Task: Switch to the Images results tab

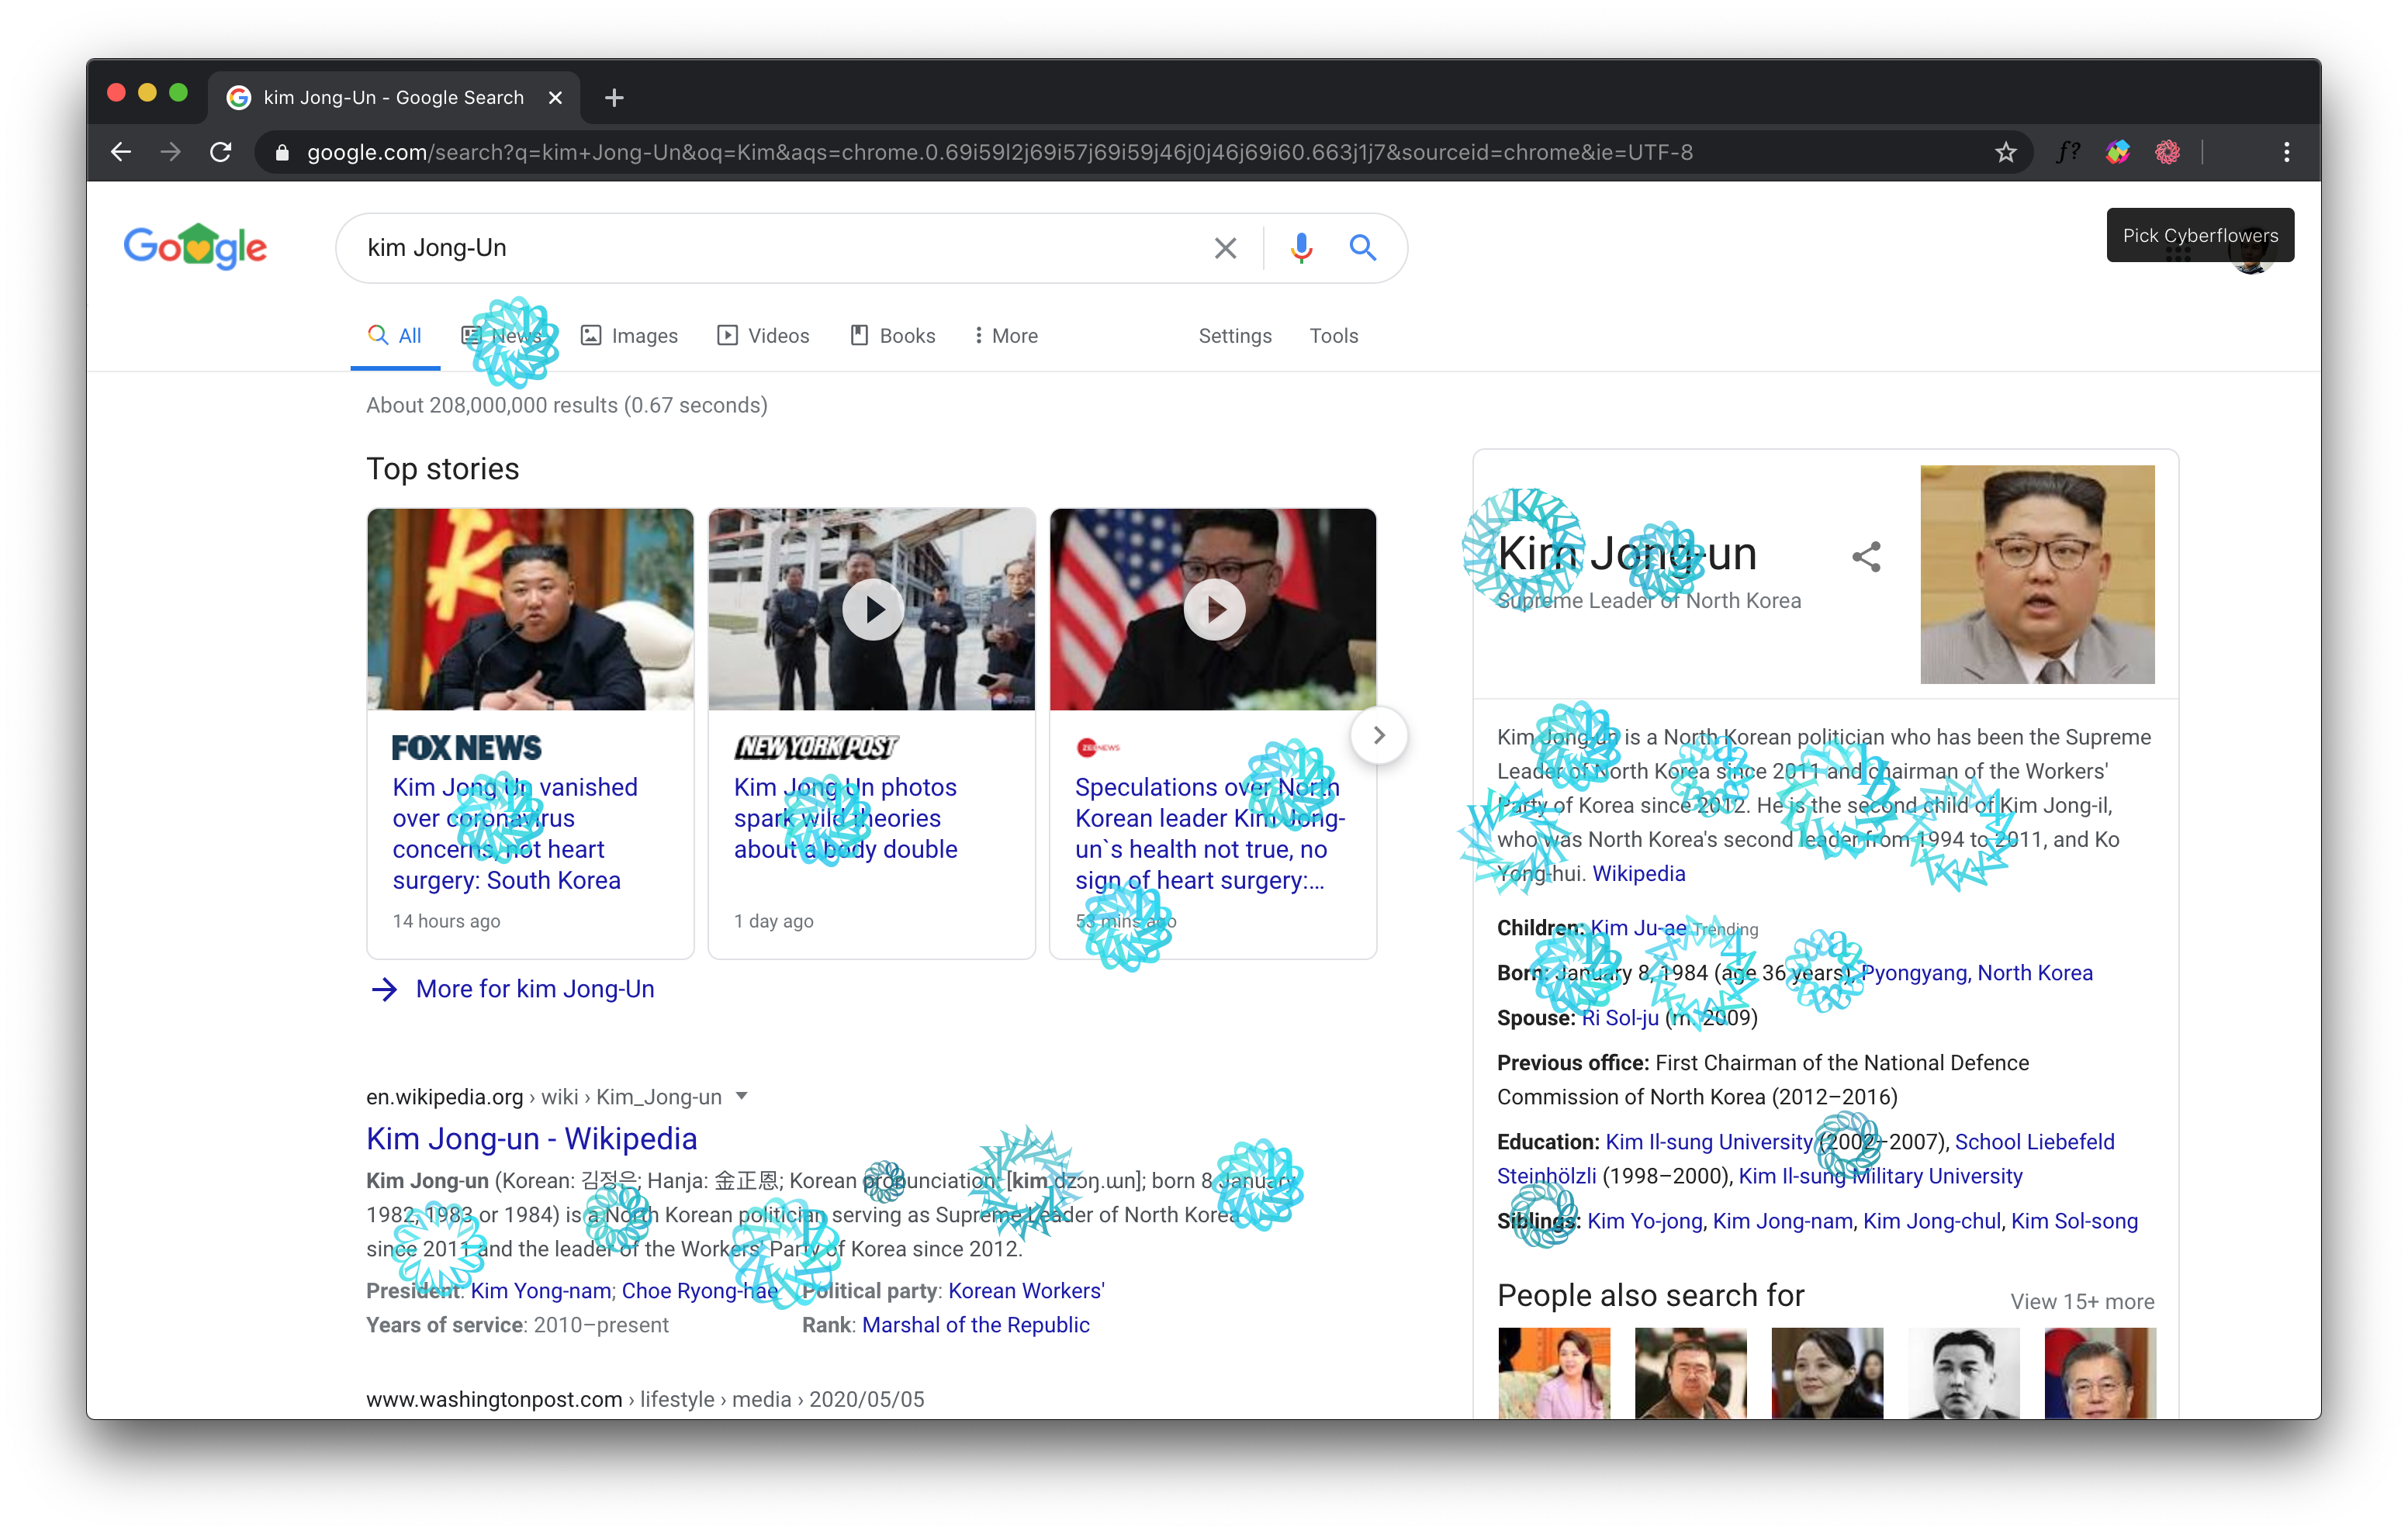Action: point(630,336)
